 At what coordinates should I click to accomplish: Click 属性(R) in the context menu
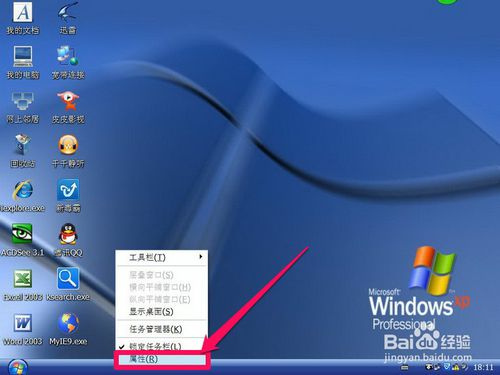[x=162, y=359]
